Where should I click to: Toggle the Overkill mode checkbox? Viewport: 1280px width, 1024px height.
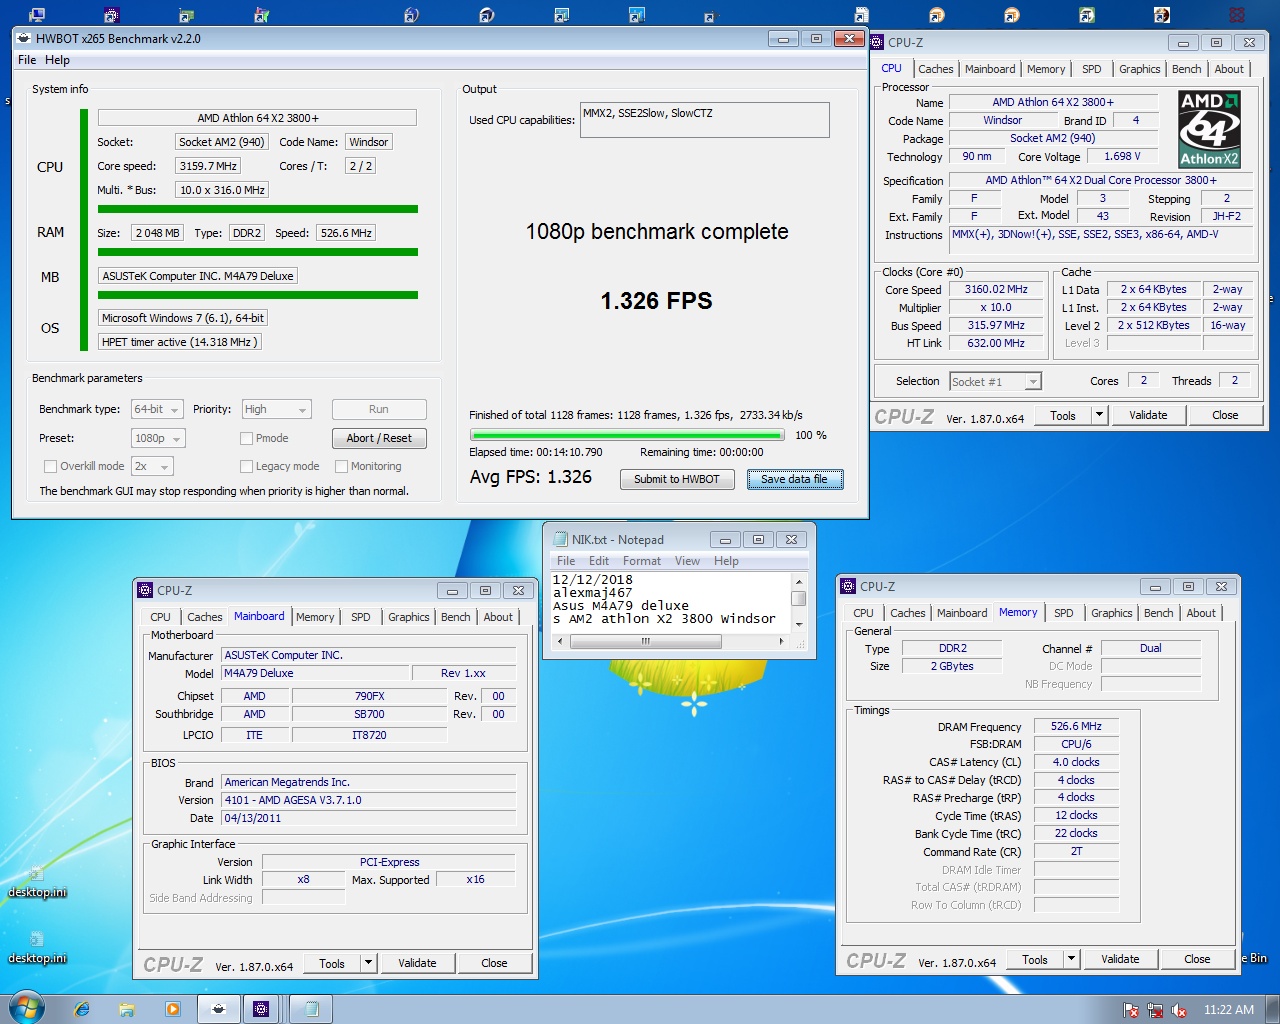[x=50, y=466]
